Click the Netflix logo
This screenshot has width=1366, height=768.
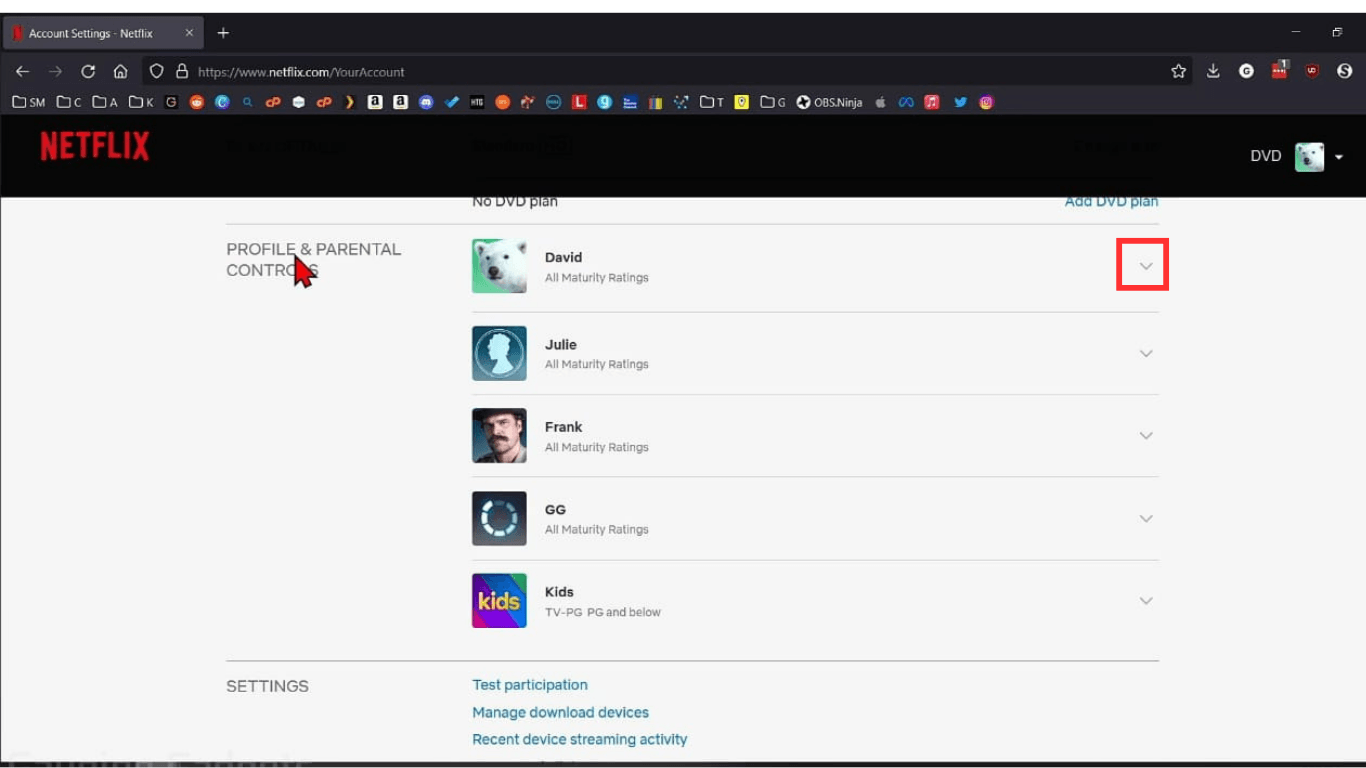coord(95,146)
